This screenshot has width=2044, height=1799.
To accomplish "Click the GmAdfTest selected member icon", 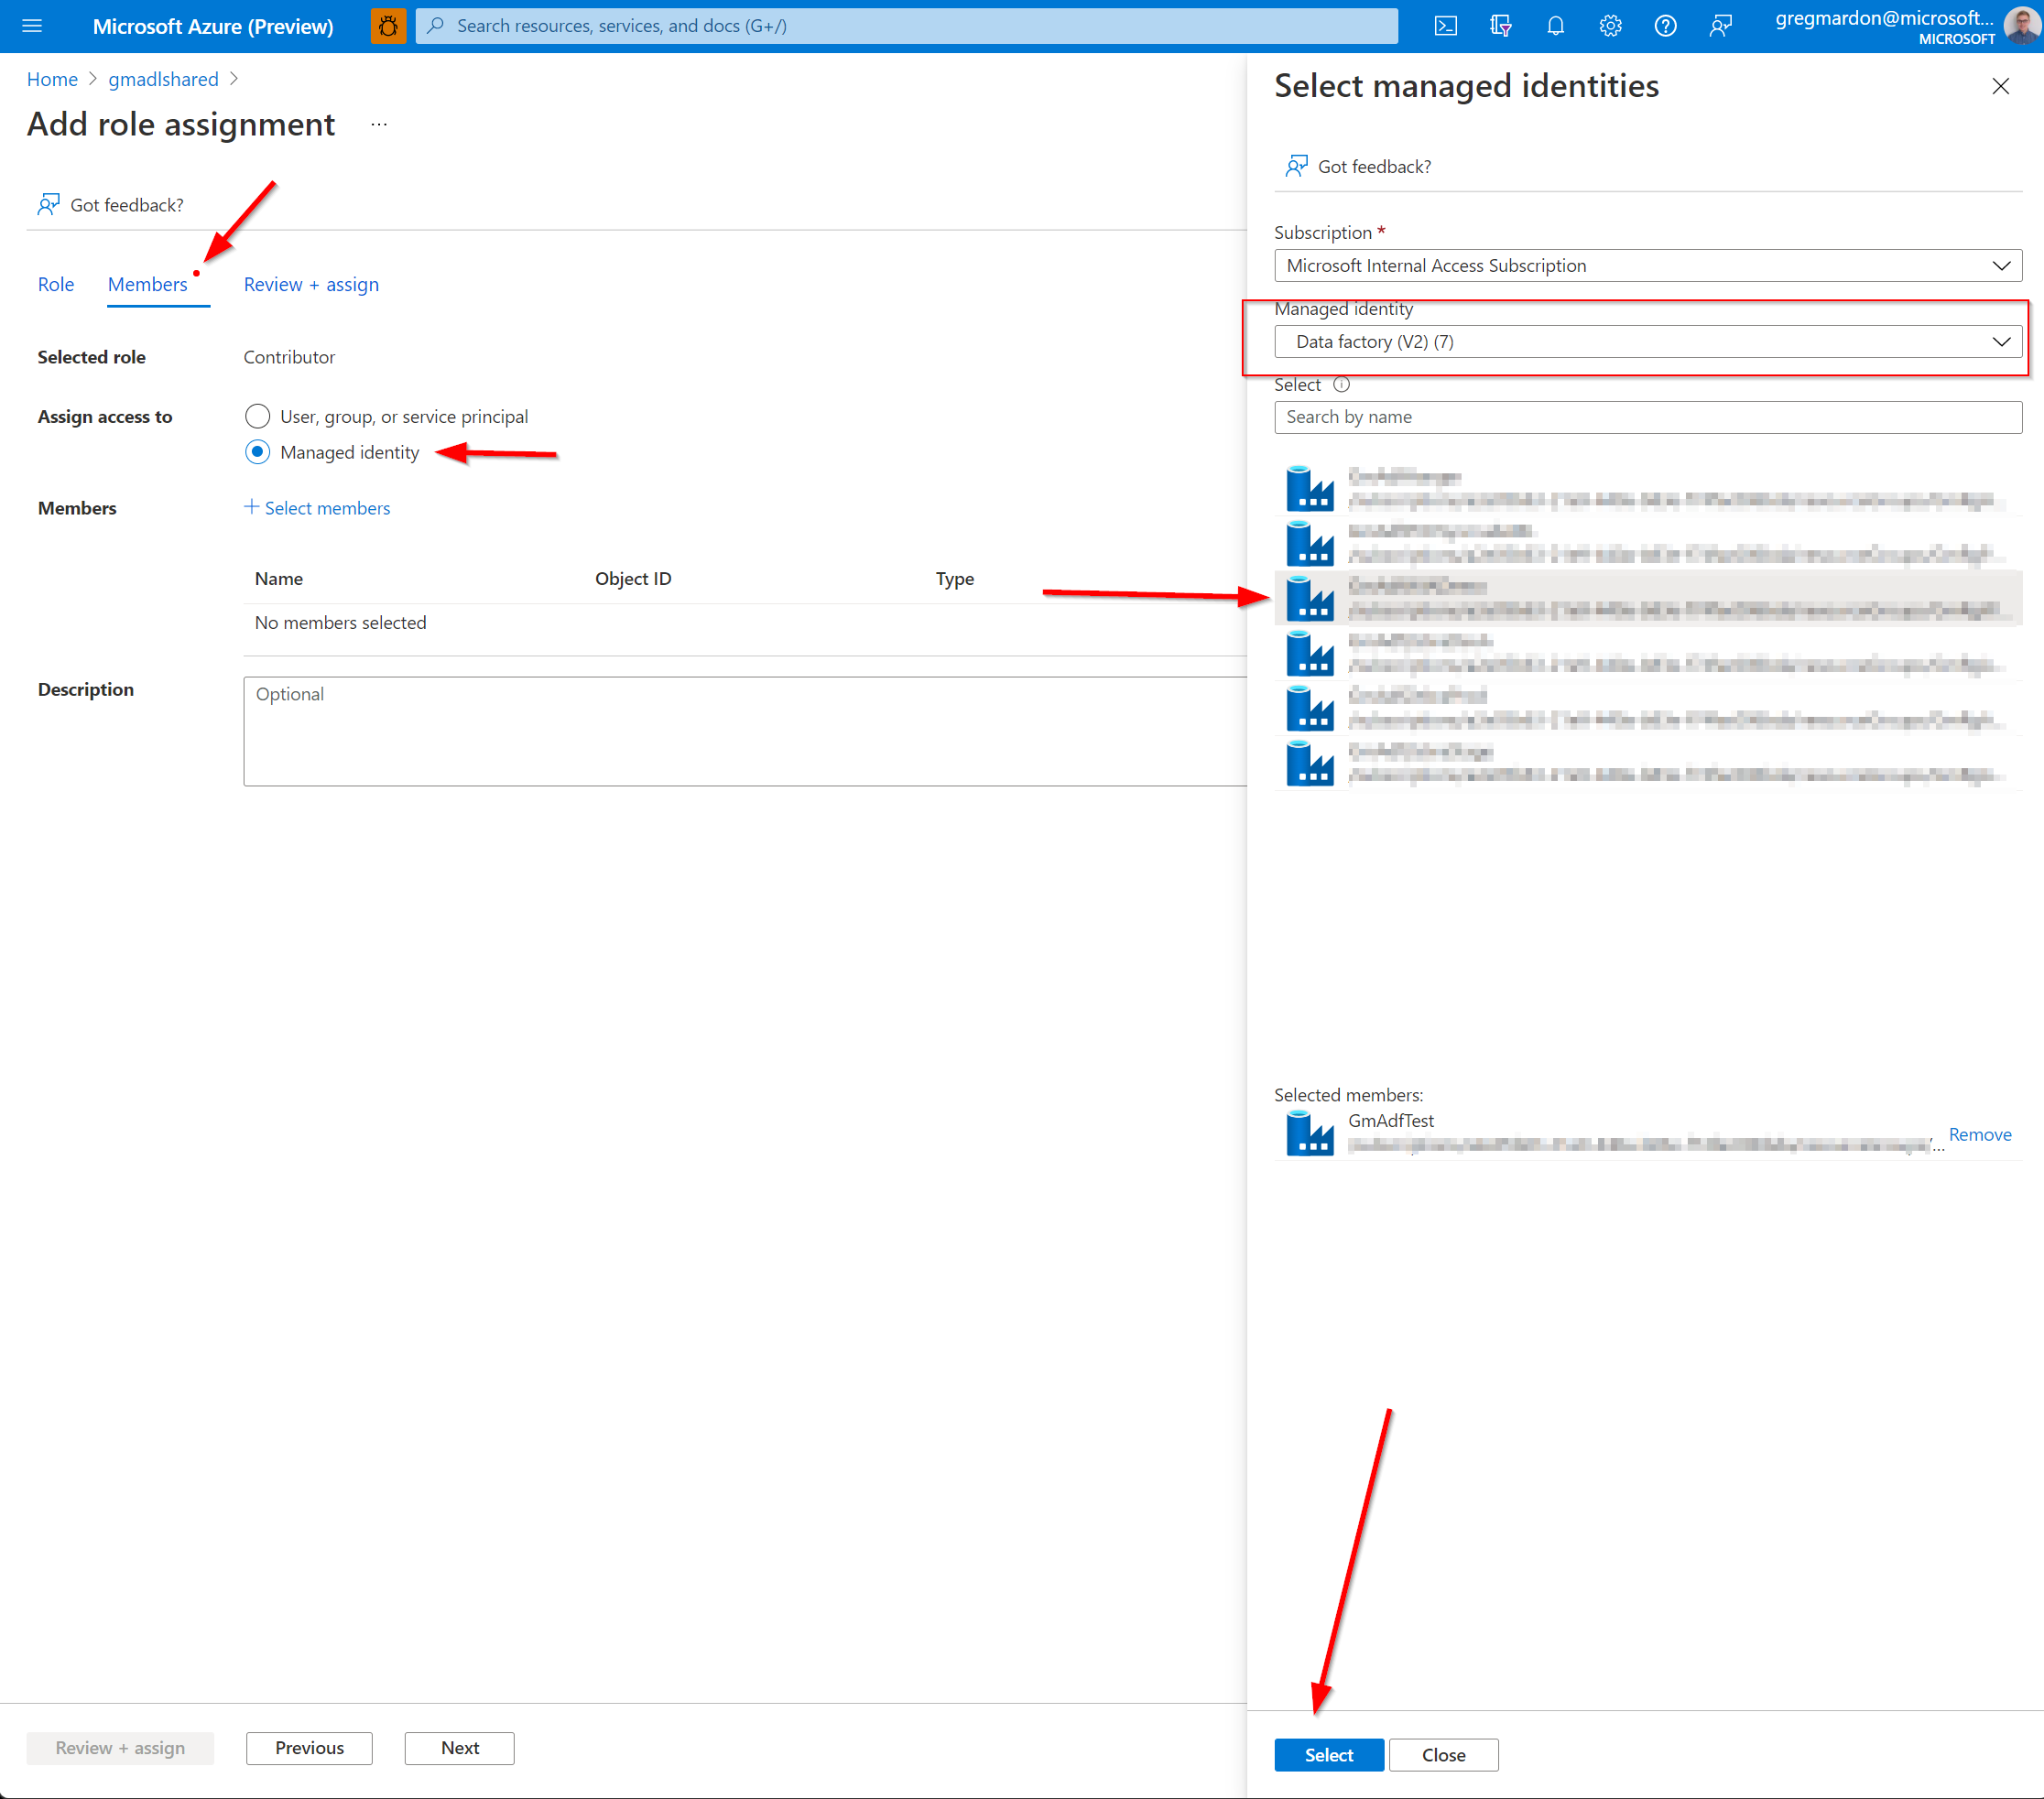I will pyautogui.click(x=1309, y=1133).
